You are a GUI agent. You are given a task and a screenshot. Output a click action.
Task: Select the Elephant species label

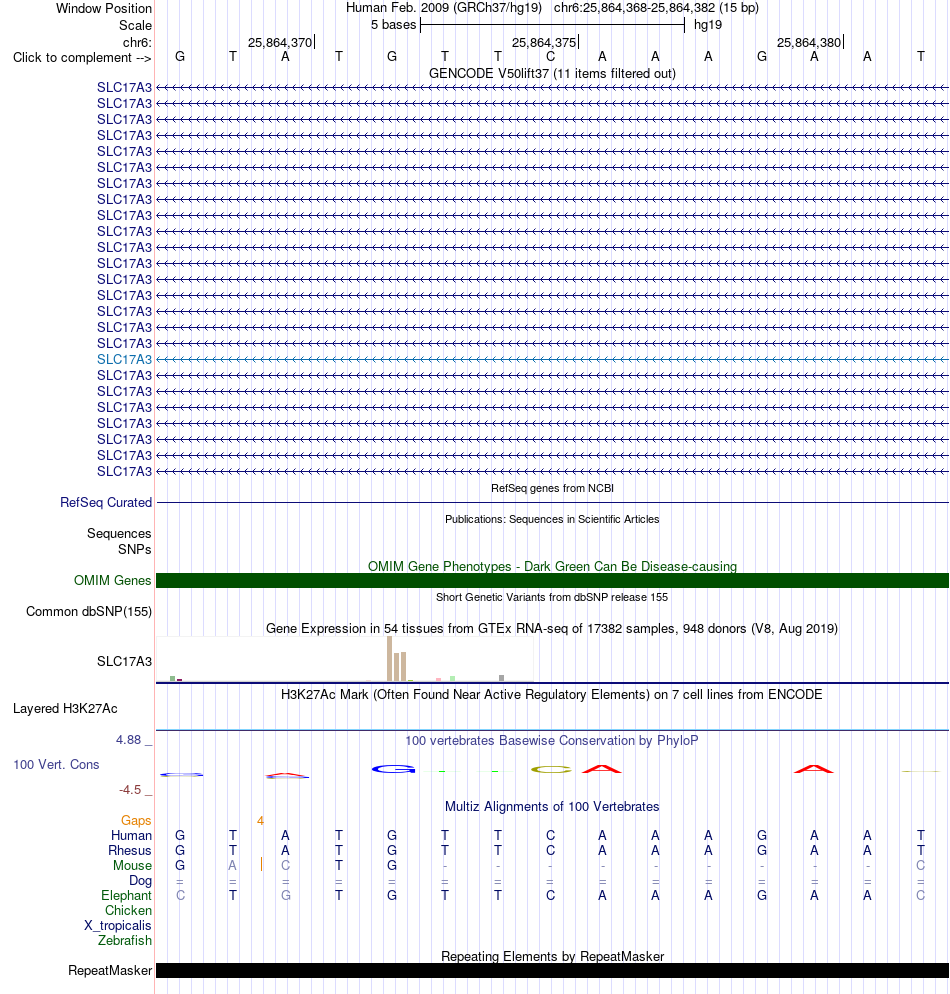[127, 895]
